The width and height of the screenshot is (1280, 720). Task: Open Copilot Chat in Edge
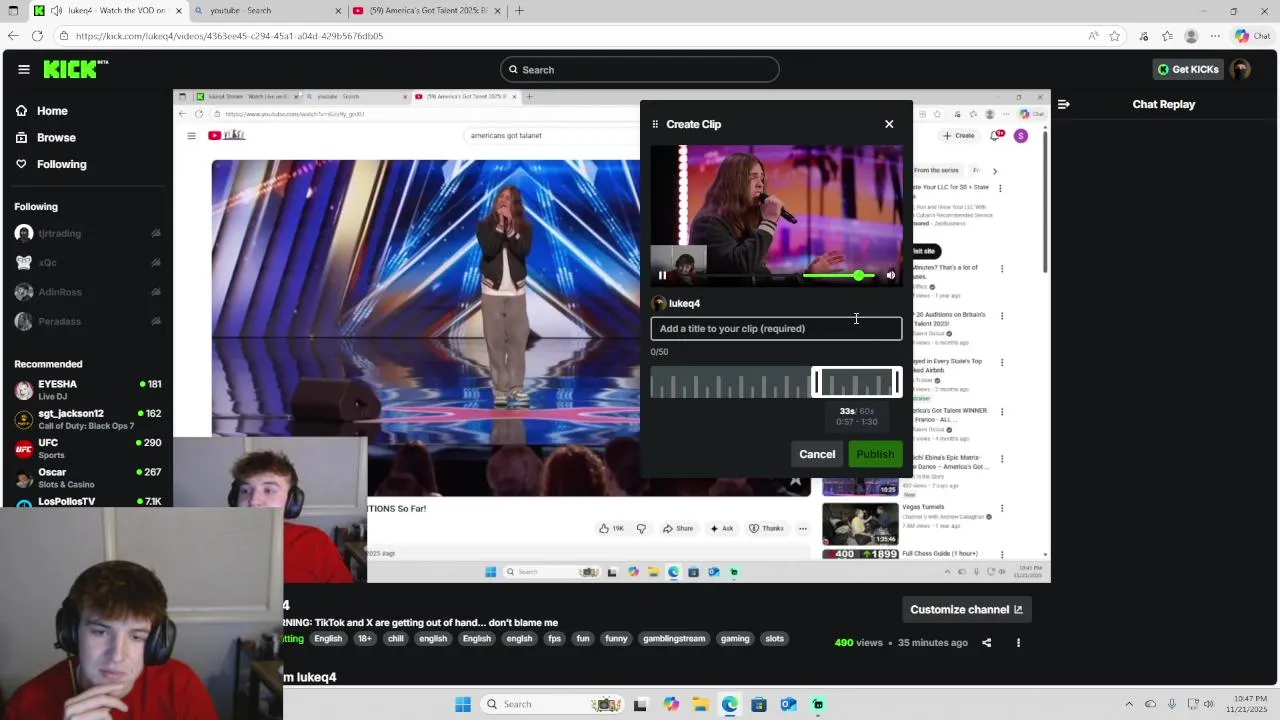(x=1251, y=36)
